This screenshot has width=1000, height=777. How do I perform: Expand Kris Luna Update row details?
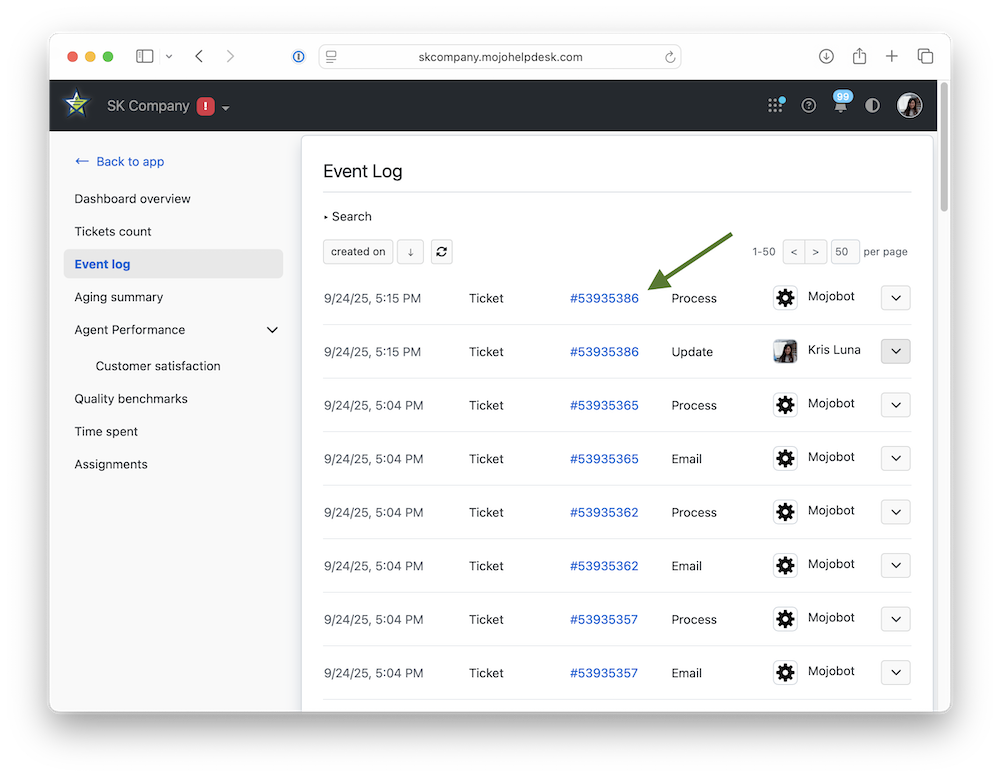[895, 351]
